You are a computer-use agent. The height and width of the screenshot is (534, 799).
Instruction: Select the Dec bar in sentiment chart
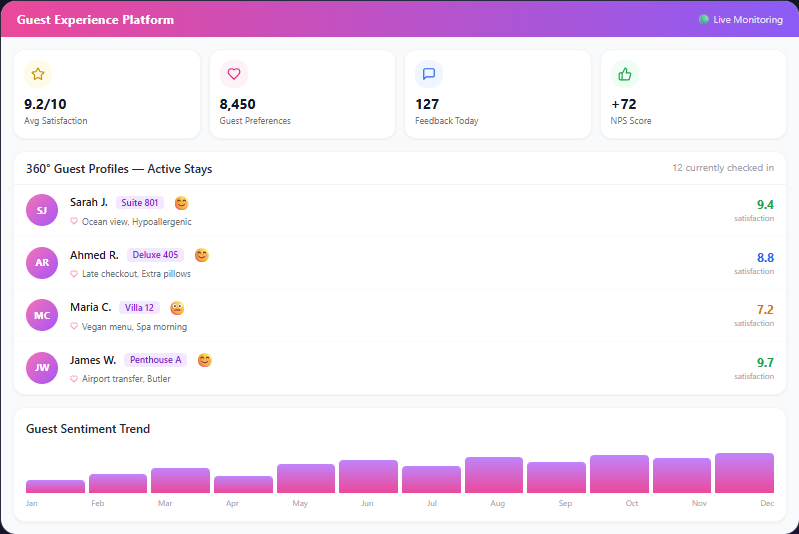[x=744, y=473]
